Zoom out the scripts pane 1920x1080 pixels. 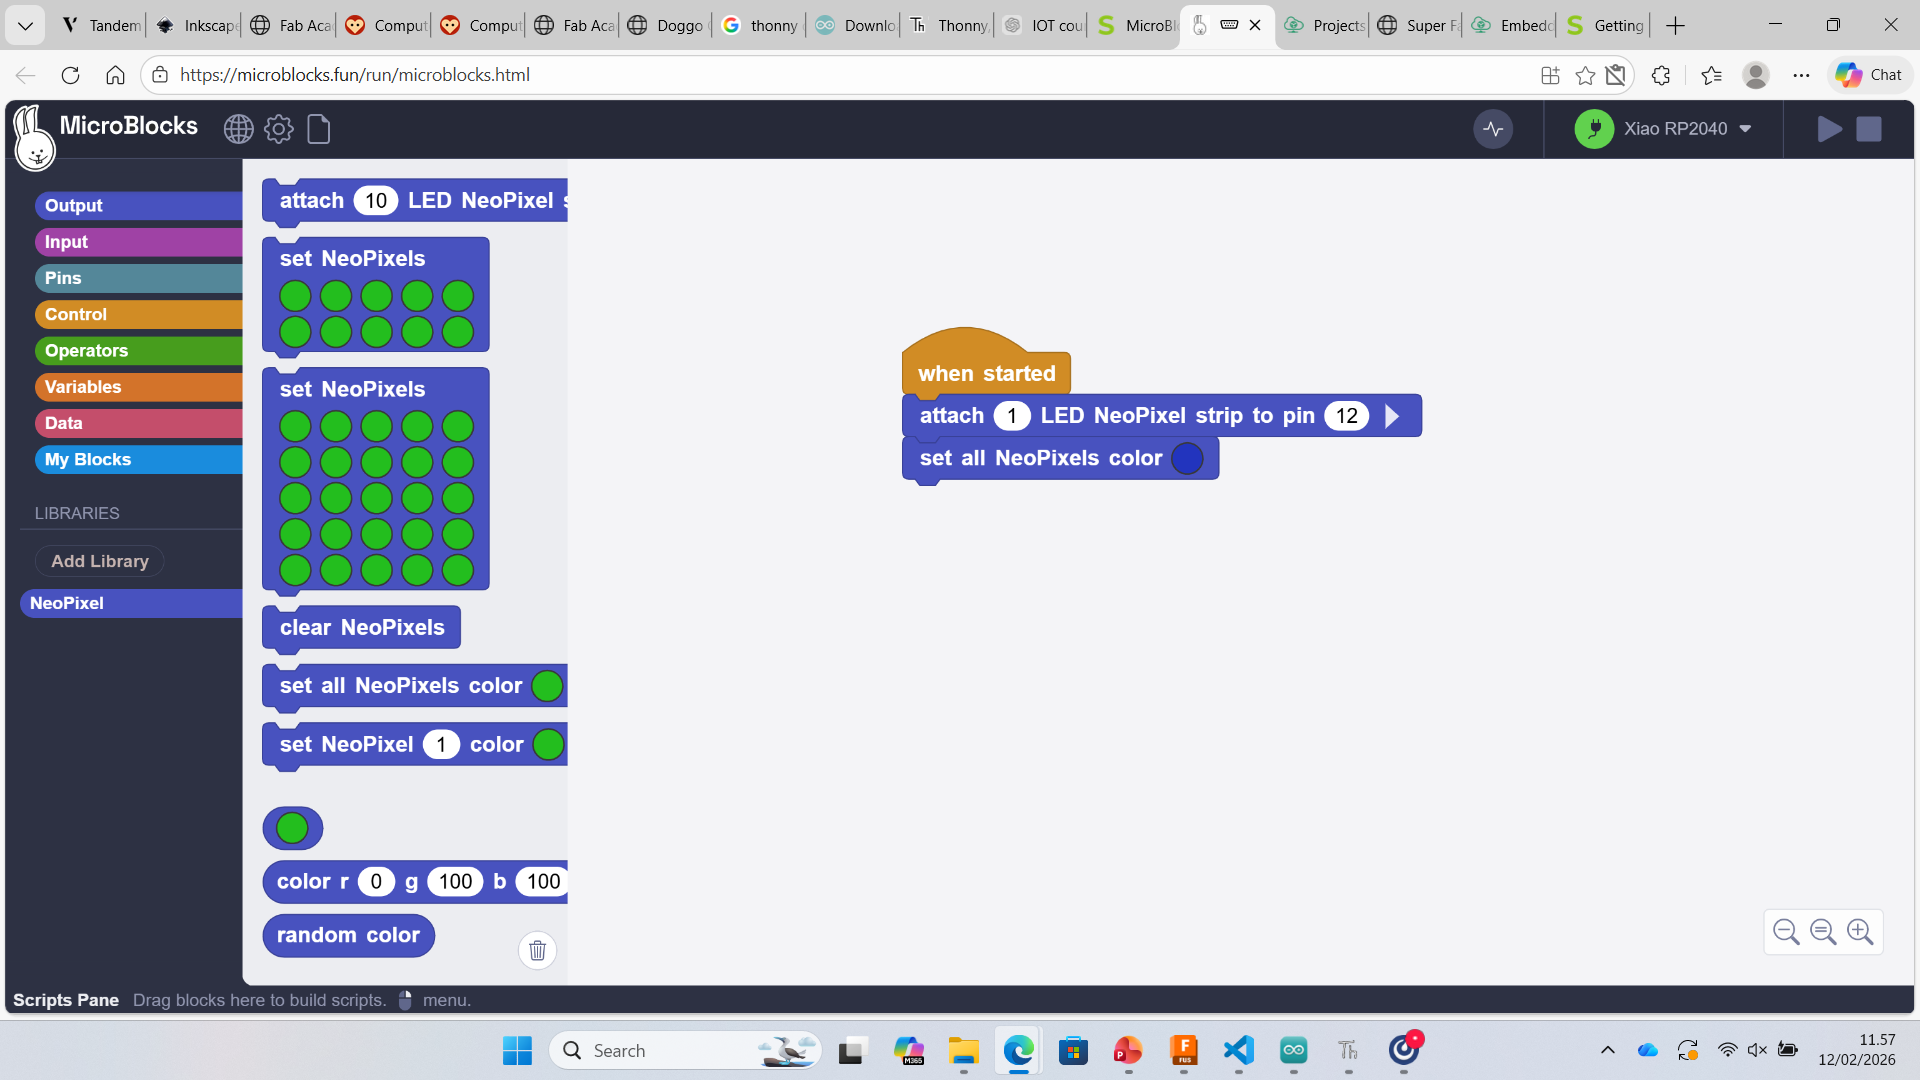[x=1786, y=932]
